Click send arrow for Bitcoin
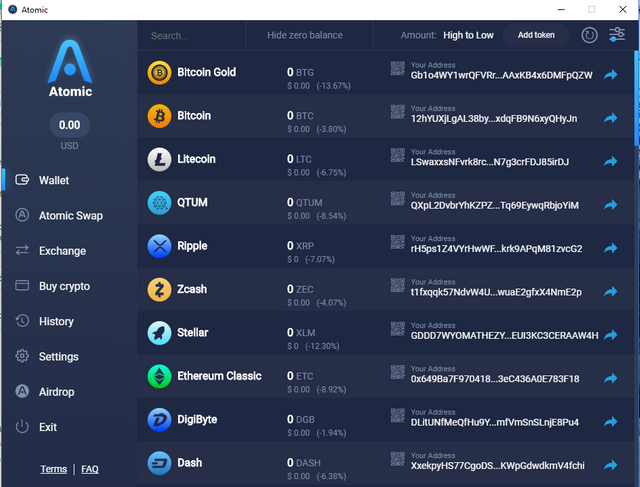This screenshot has height=487, width=640. (x=611, y=118)
